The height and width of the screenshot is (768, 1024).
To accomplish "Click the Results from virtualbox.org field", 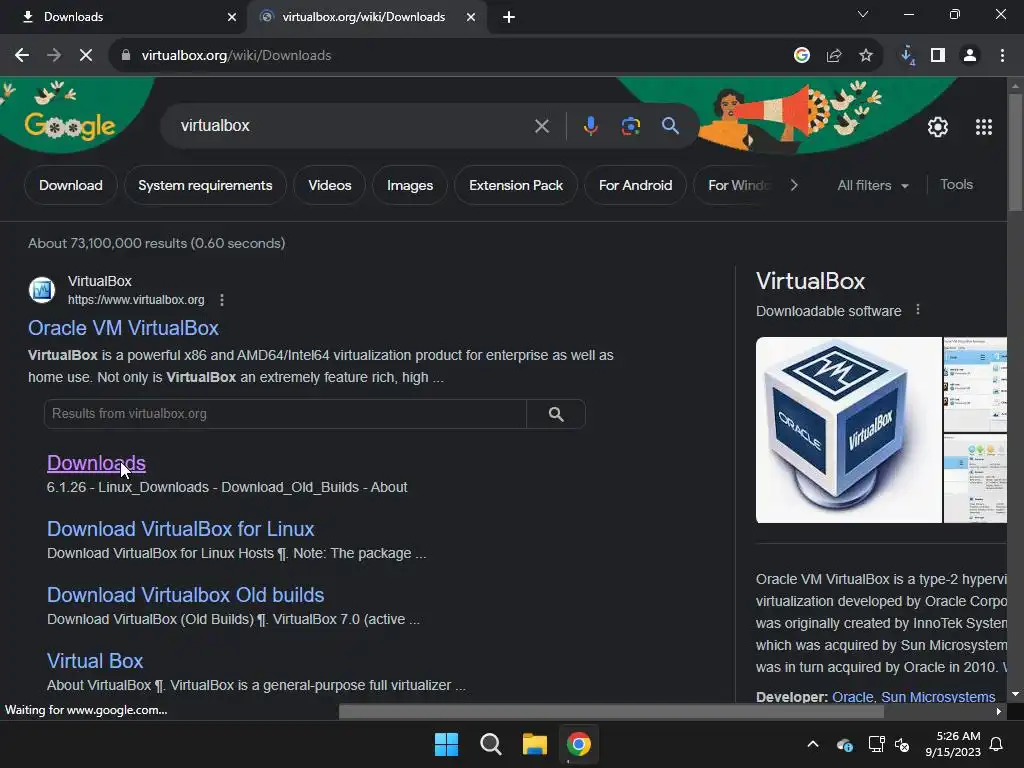I will pos(285,414).
